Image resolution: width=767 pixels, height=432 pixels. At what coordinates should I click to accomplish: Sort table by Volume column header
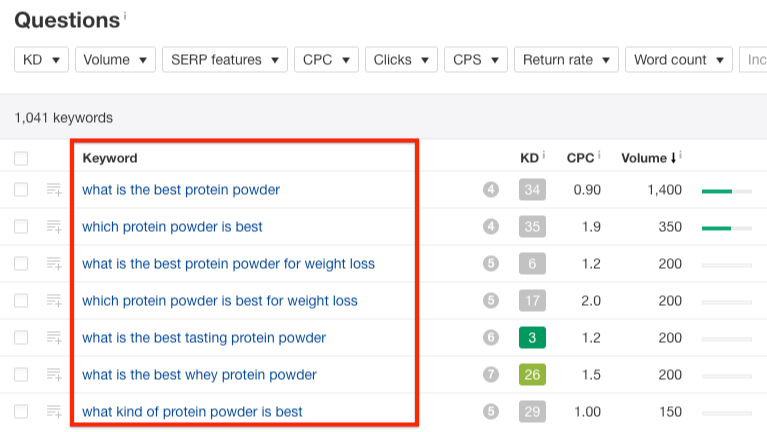[646, 158]
